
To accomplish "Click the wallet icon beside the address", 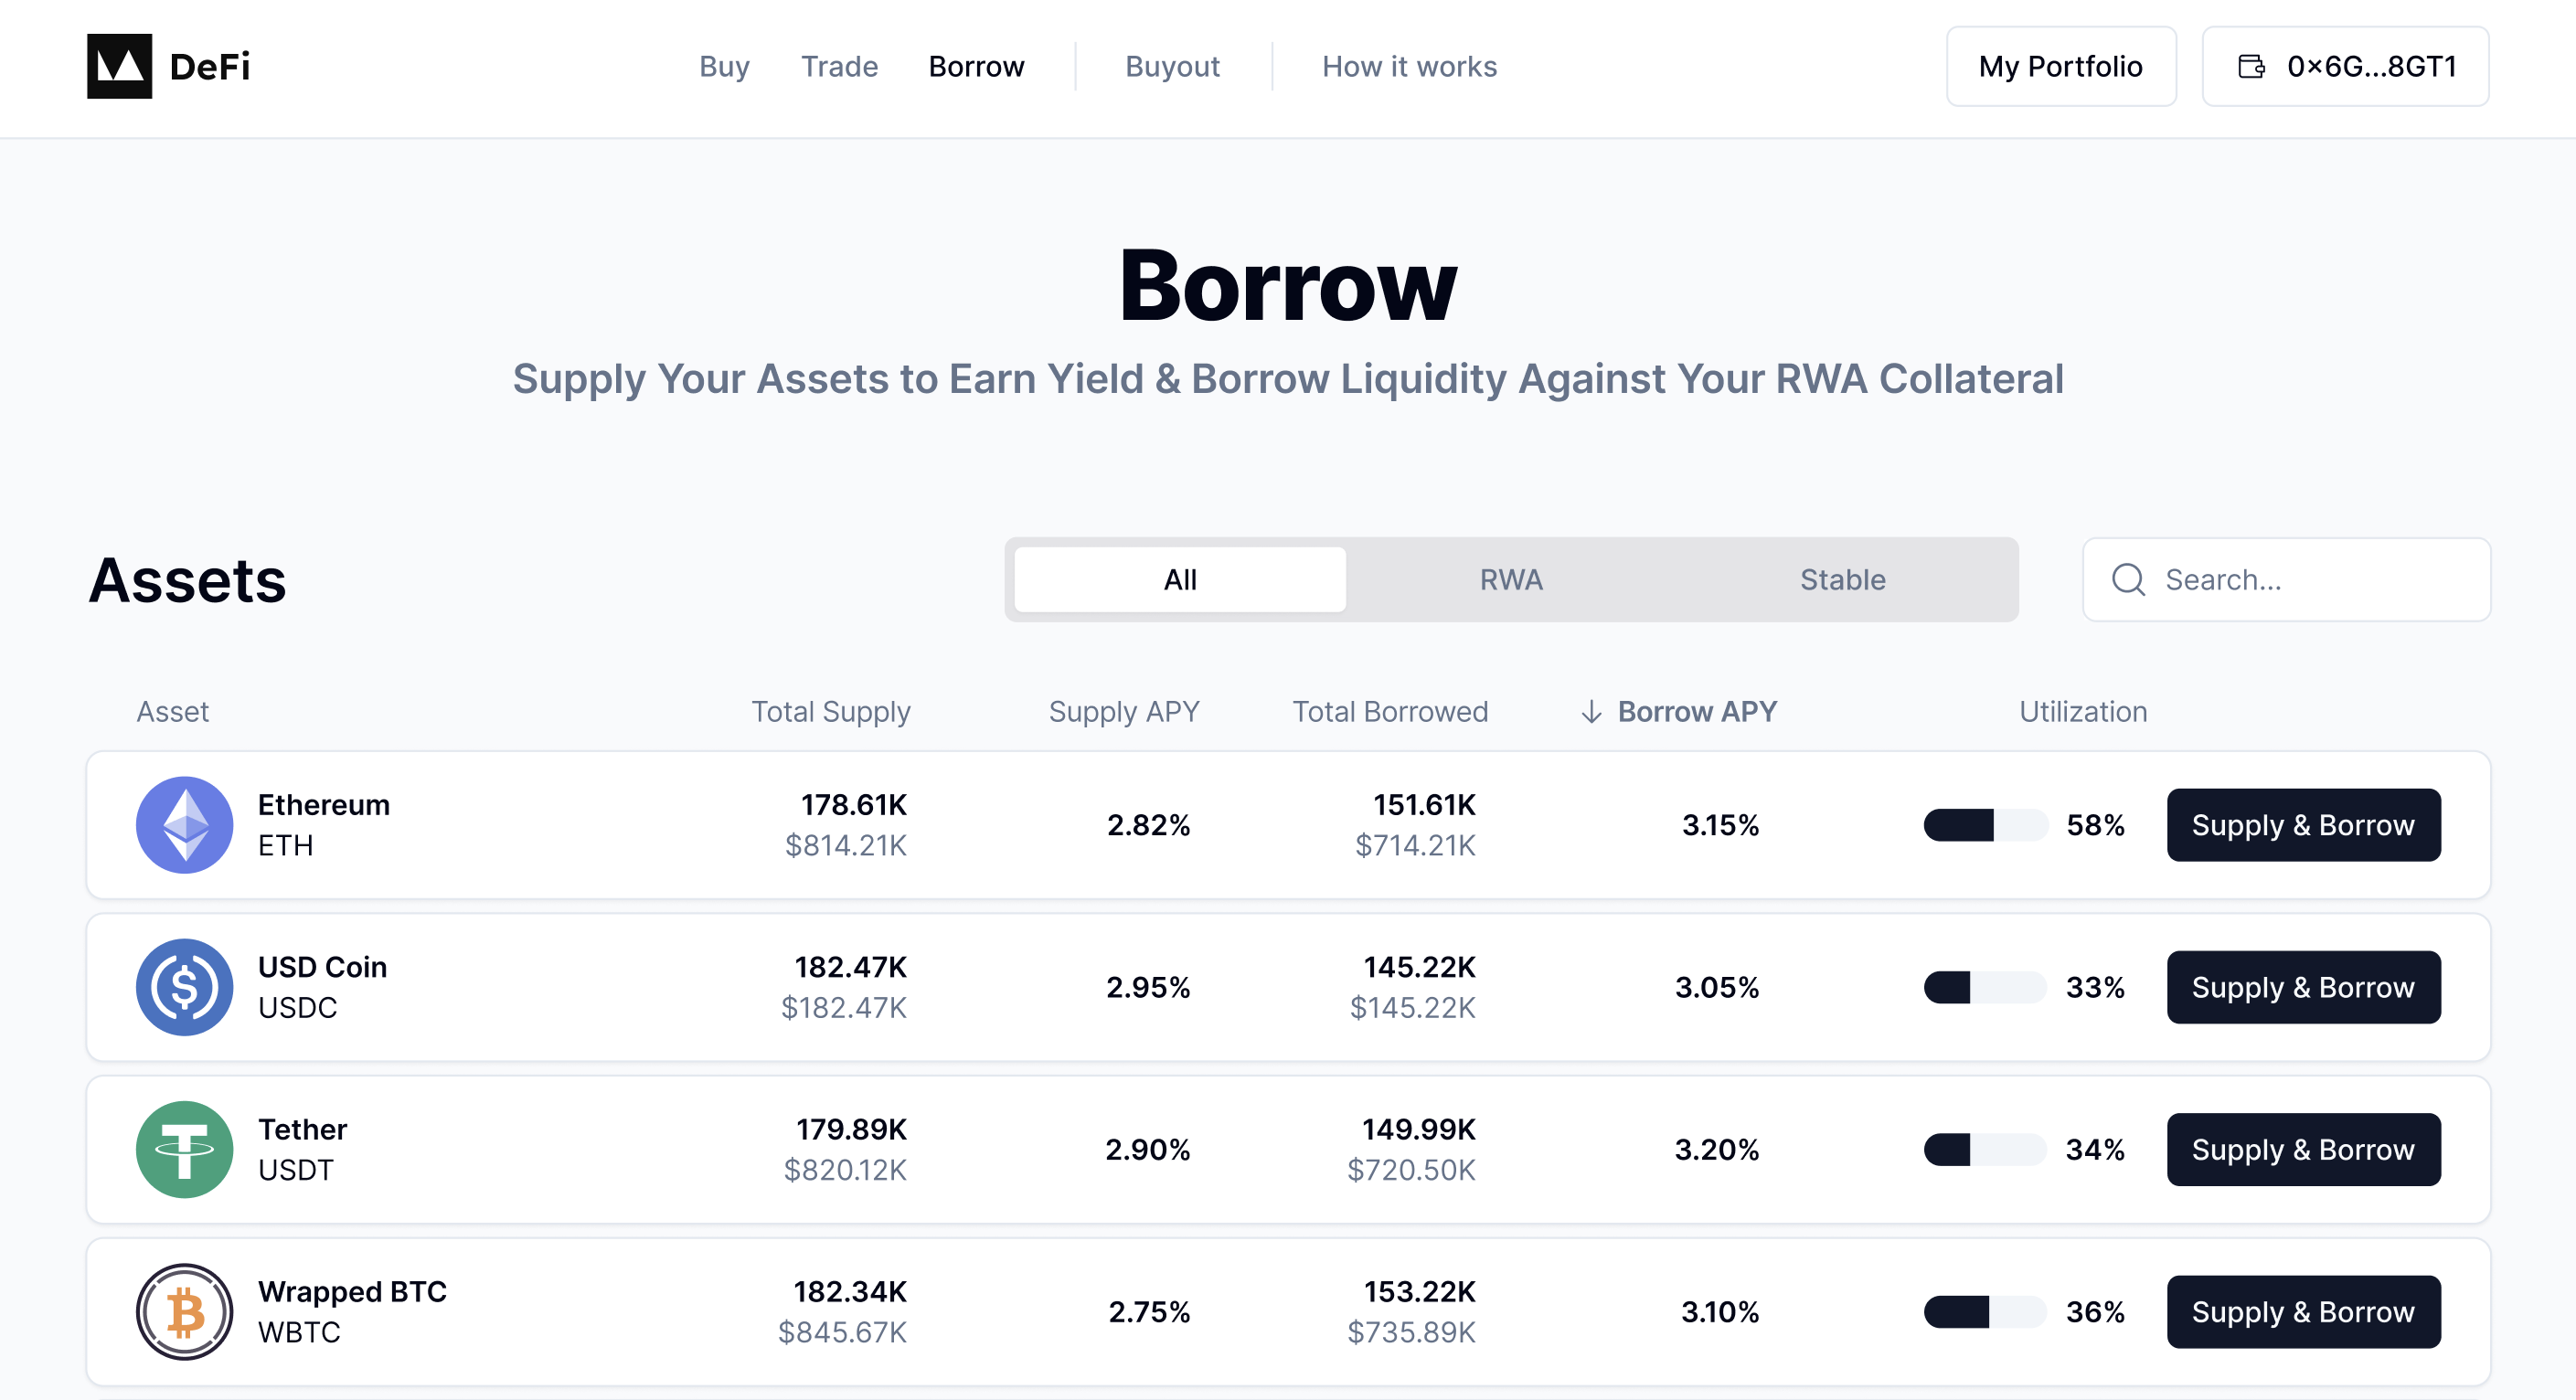I will pos(2251,66).
